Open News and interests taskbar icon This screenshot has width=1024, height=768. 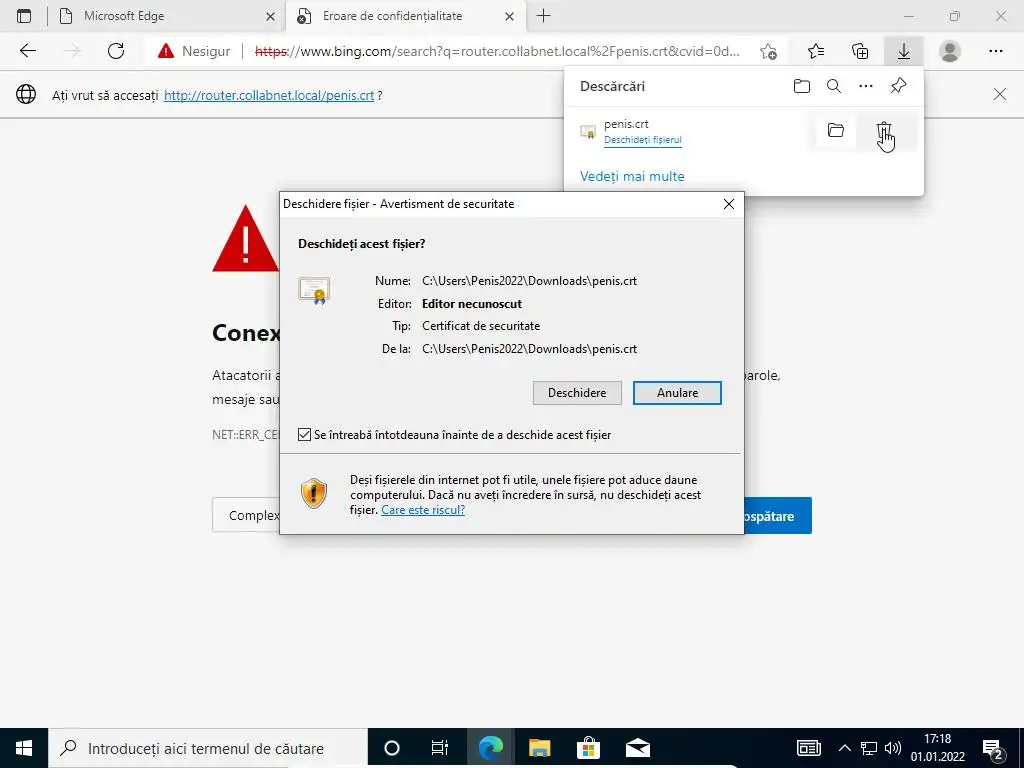(808, 748)
